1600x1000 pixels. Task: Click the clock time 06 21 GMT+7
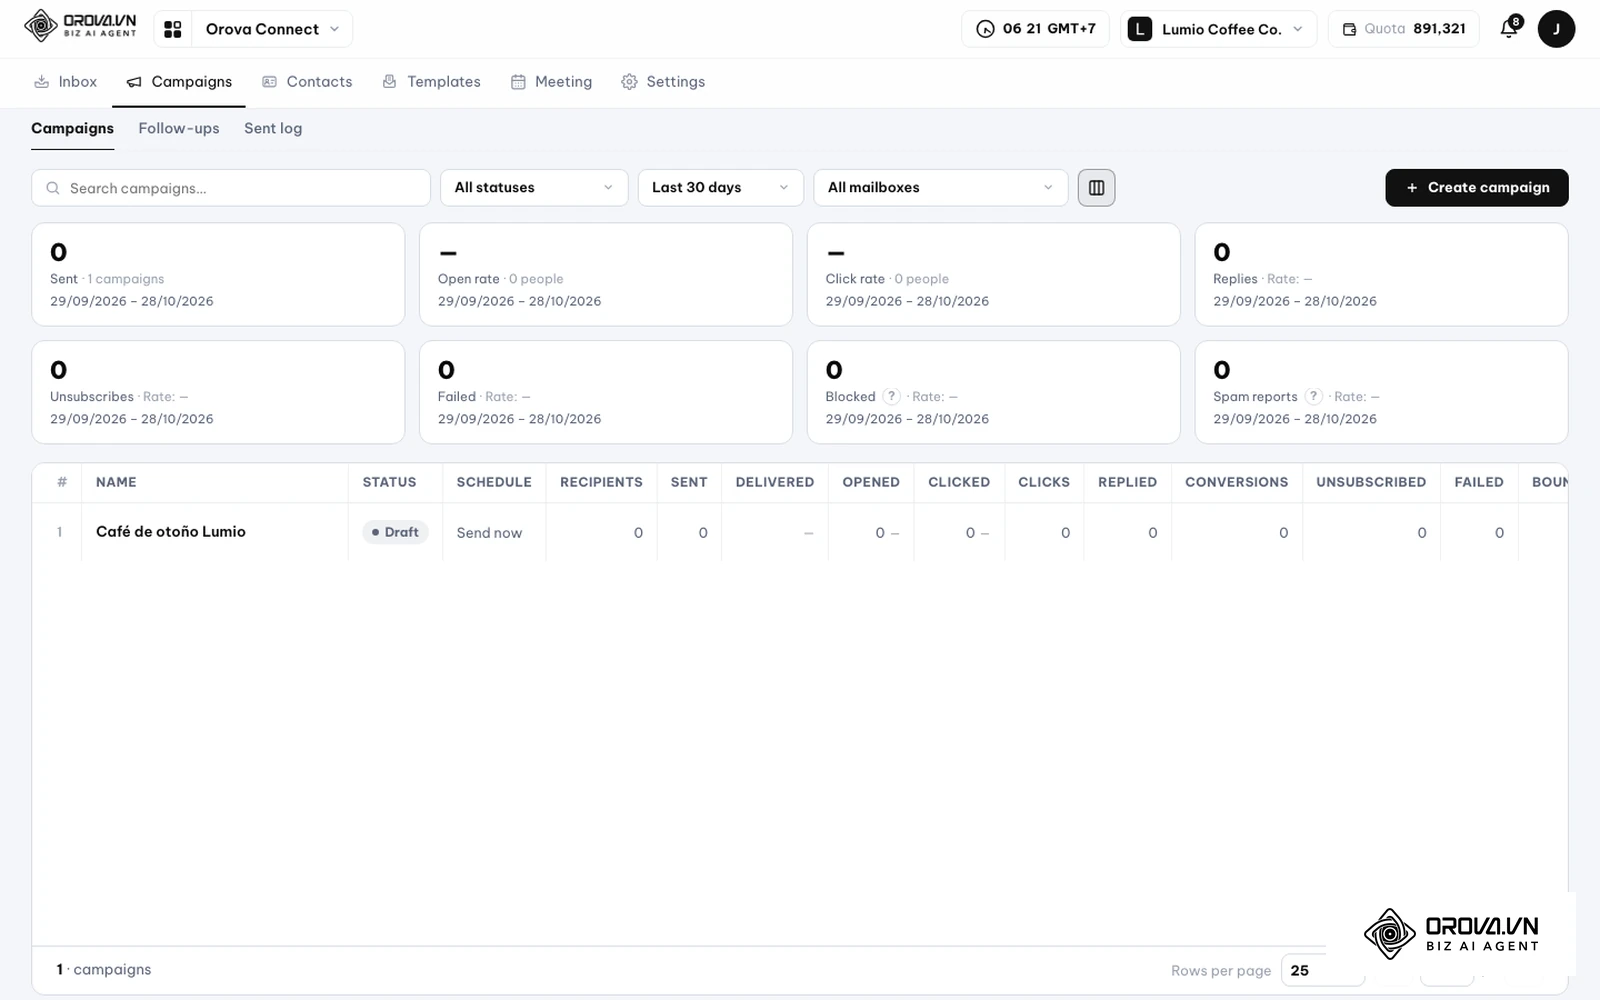(x=1036, y=29)
